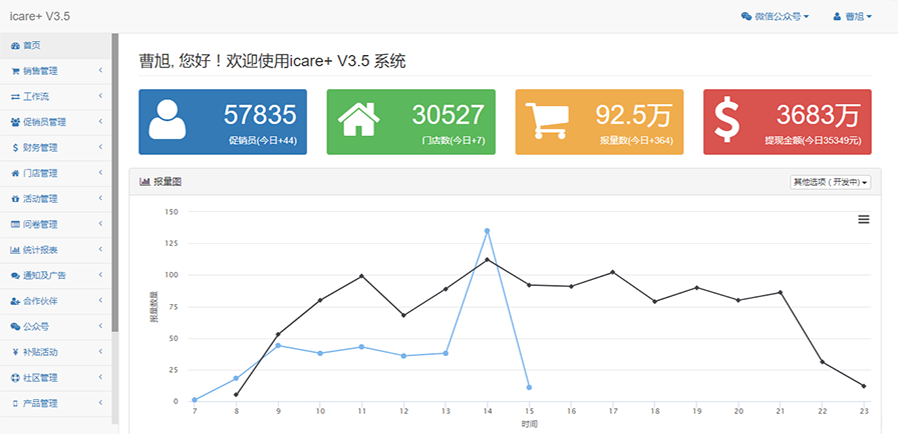Click the 时间 x-axis label
The image size is (898, 434).
click(529, 424)
